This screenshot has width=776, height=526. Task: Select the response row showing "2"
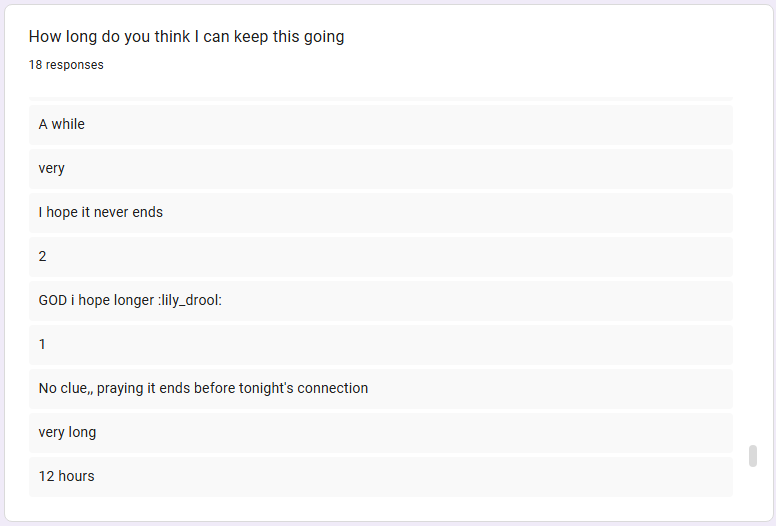(380, 257)
